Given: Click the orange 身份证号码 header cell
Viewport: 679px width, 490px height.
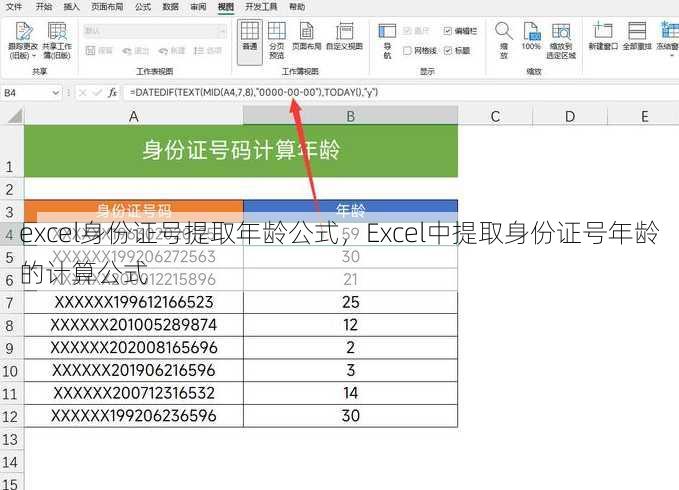Looking at the screenshot, I should point(134,211).
